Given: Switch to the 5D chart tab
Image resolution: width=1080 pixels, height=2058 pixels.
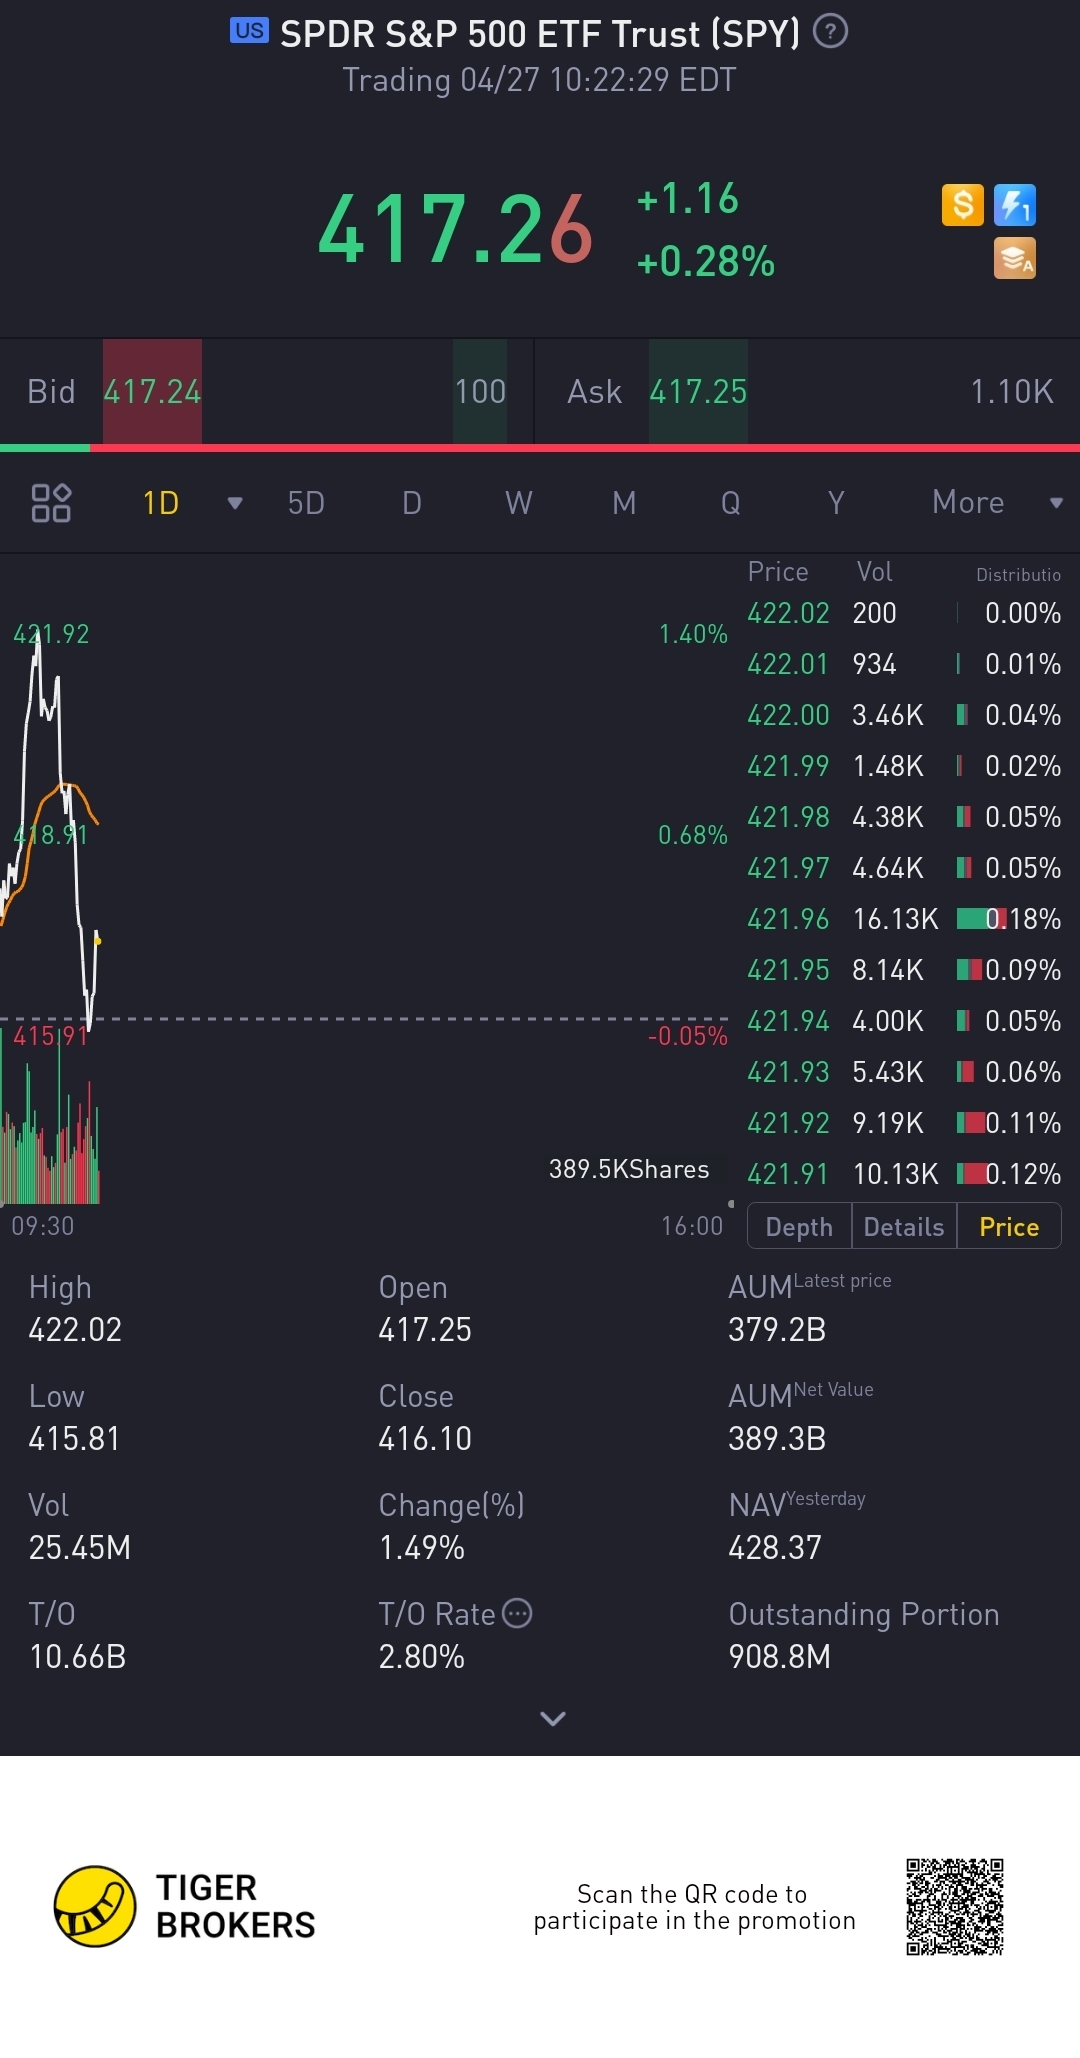Looking at the screenshot, I should coord(306,503).
